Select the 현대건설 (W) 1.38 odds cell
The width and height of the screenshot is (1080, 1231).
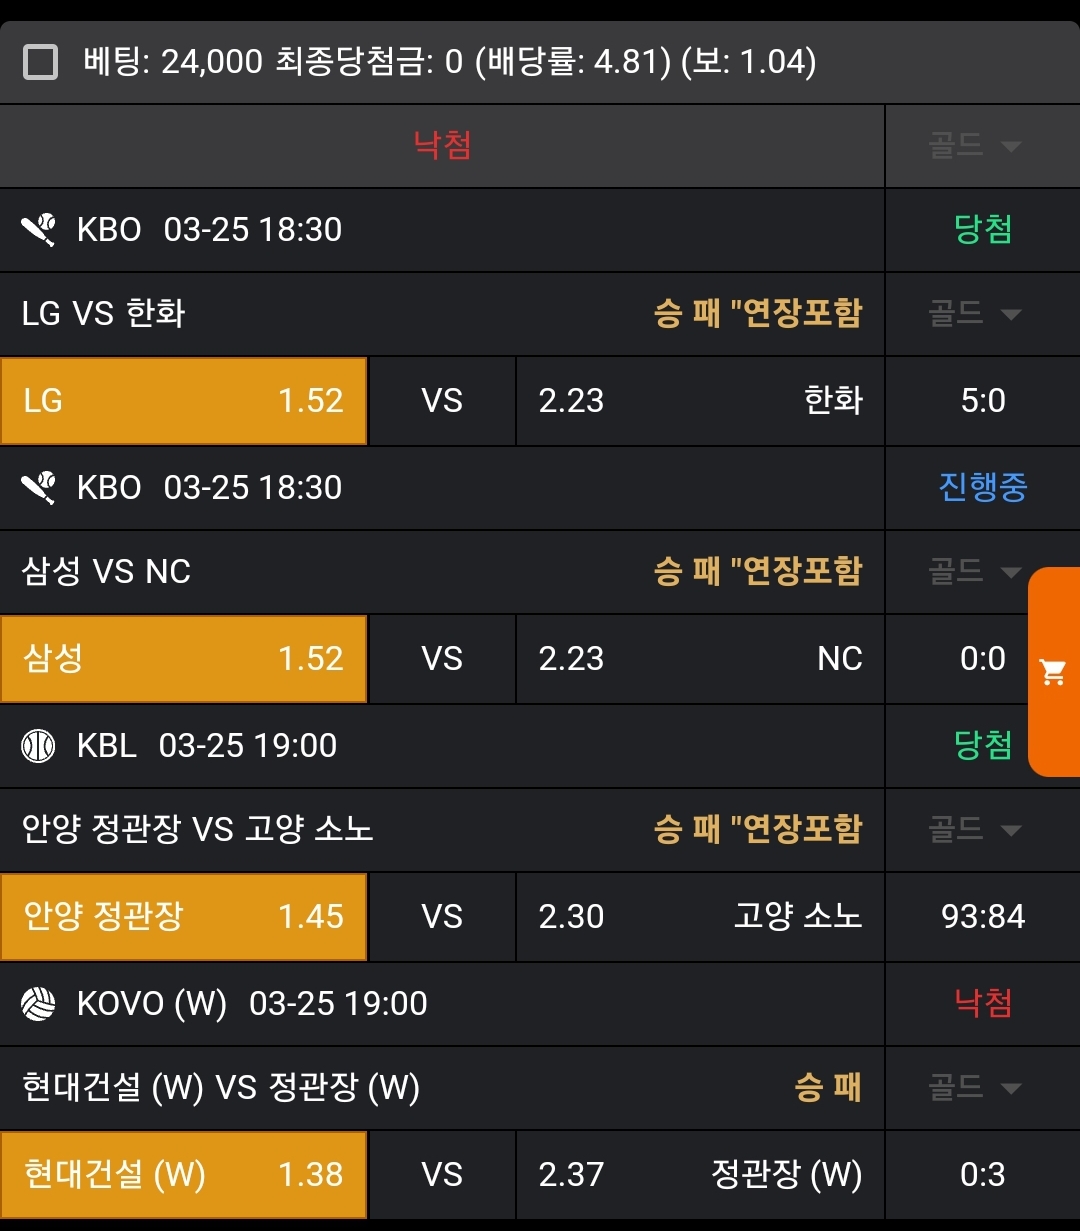click(x=184, y=1175)
